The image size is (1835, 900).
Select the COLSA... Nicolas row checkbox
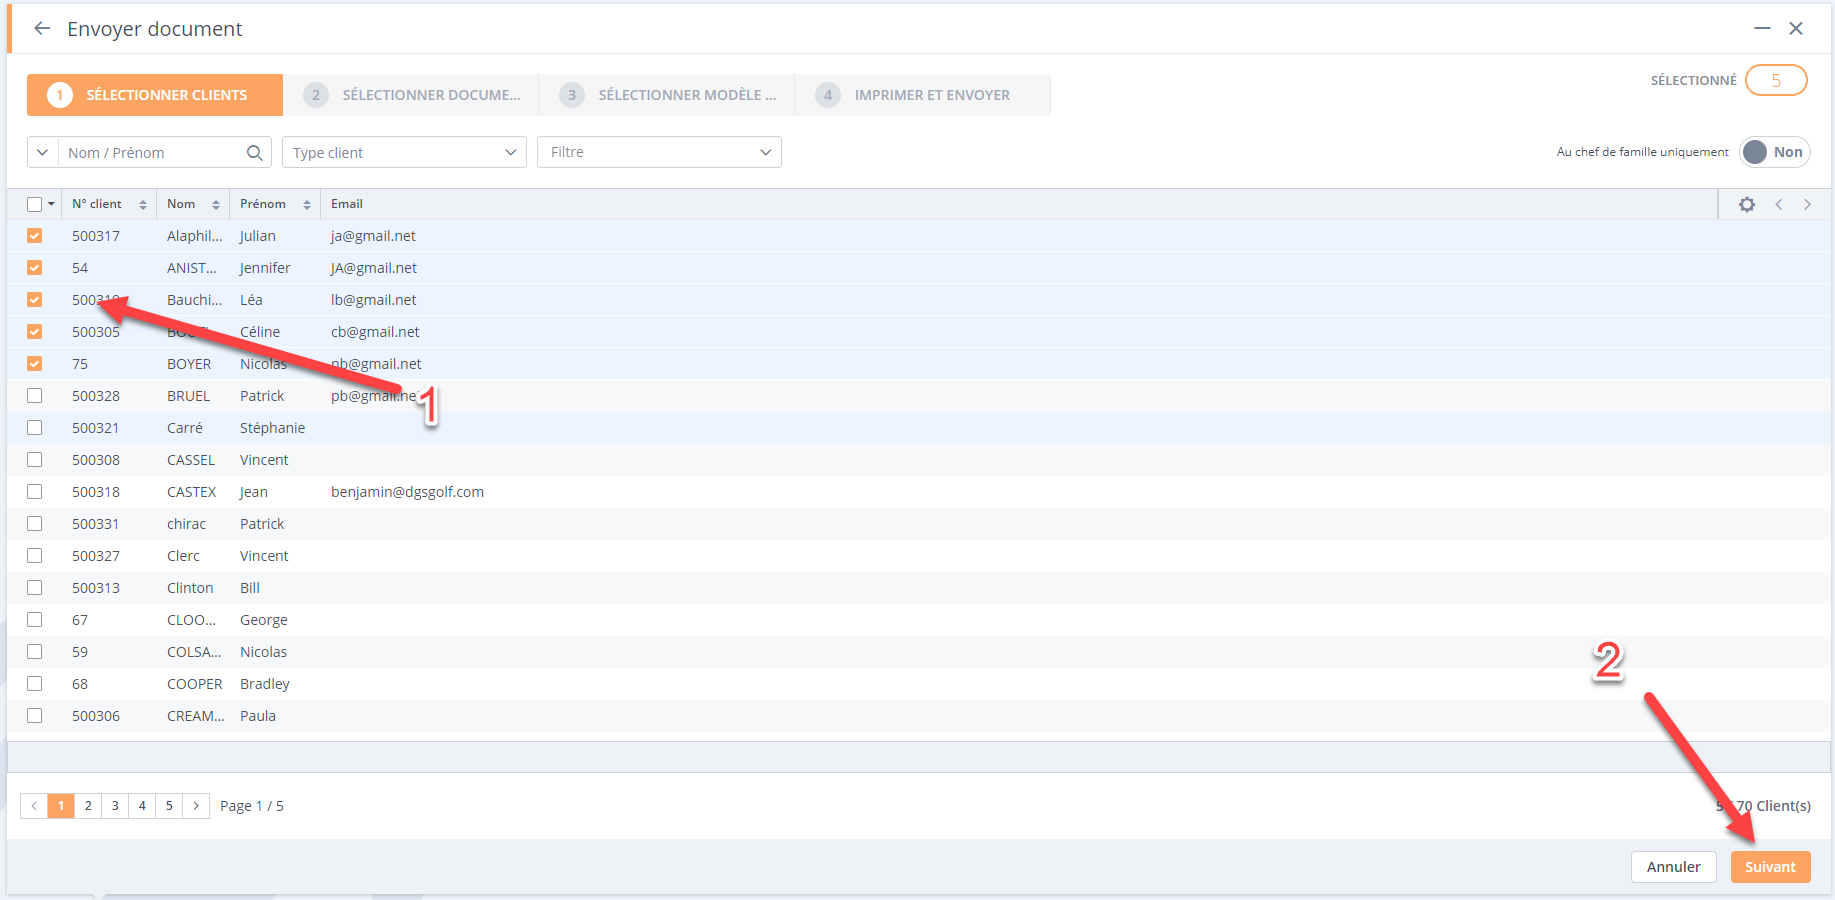click(x=34, y=652)
